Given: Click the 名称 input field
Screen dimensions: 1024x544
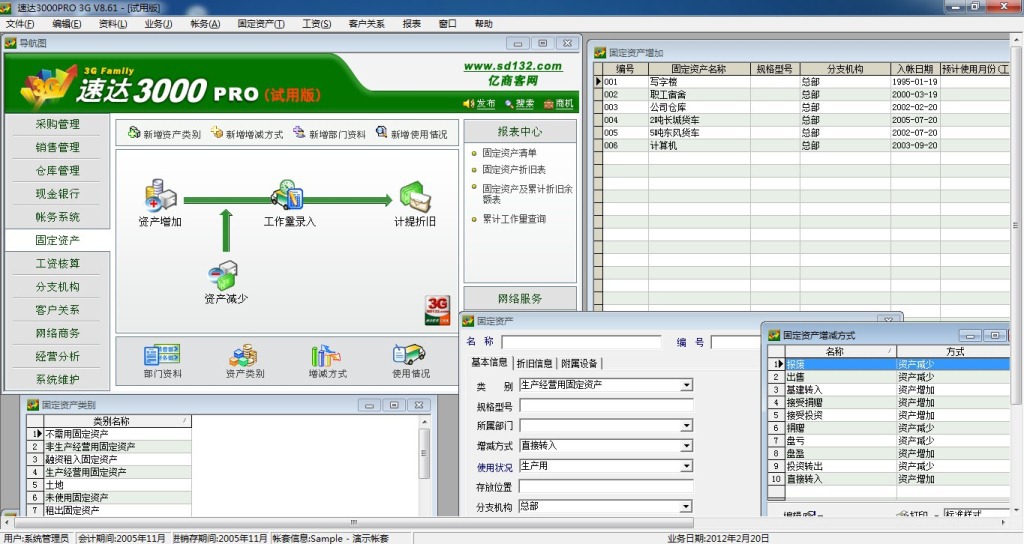Looking at the screenshot, I should click(581, 342).
